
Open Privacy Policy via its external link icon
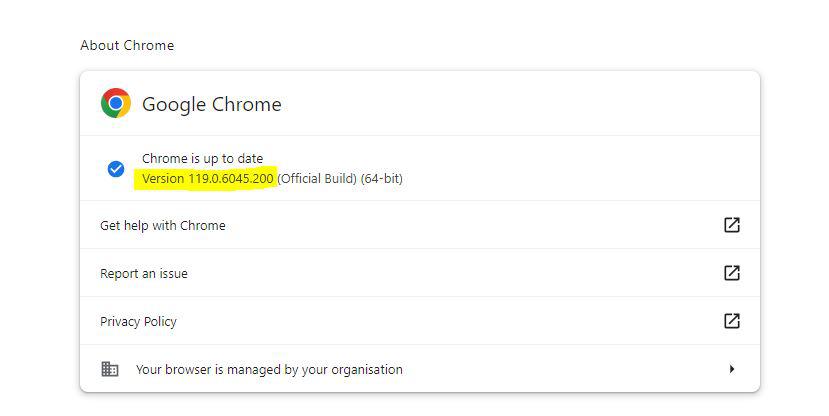point(731,321)
